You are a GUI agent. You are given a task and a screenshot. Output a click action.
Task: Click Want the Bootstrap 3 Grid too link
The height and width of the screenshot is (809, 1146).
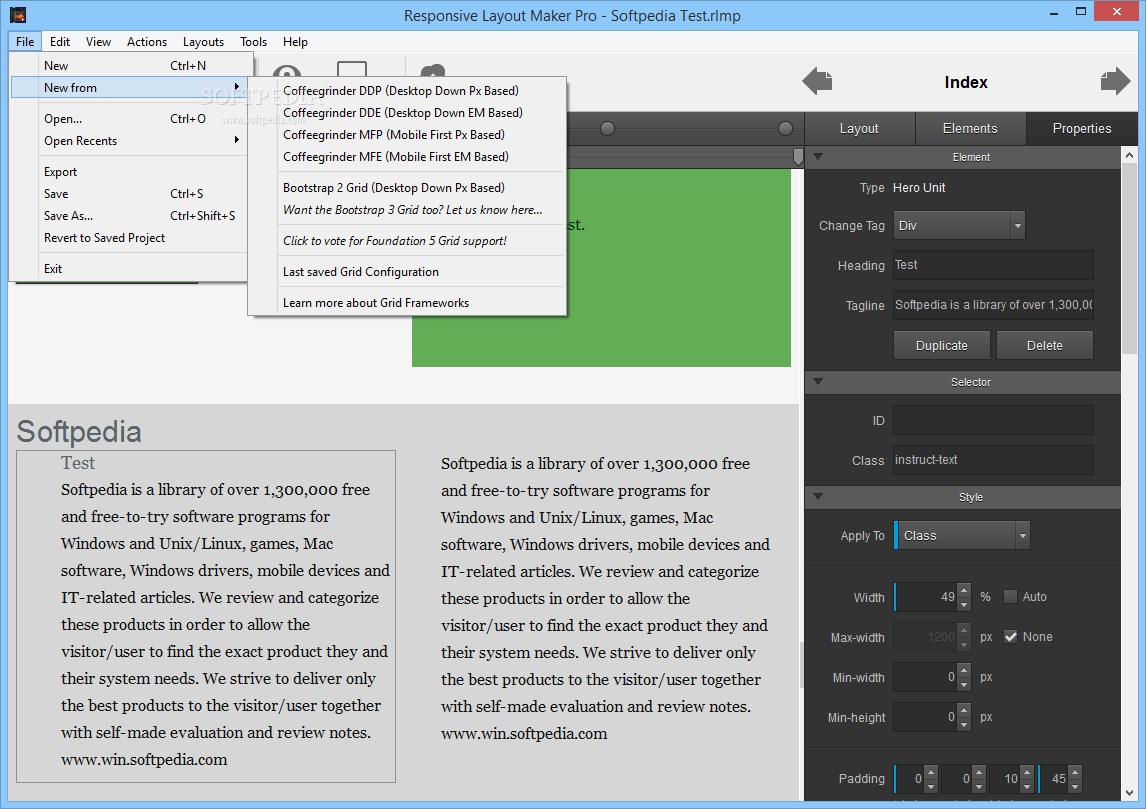tap(407, 210)
